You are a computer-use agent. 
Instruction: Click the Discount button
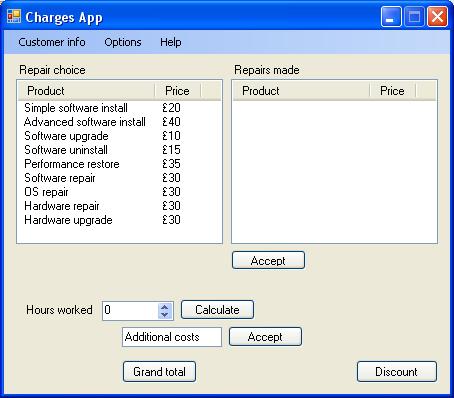tap(397, 372)
